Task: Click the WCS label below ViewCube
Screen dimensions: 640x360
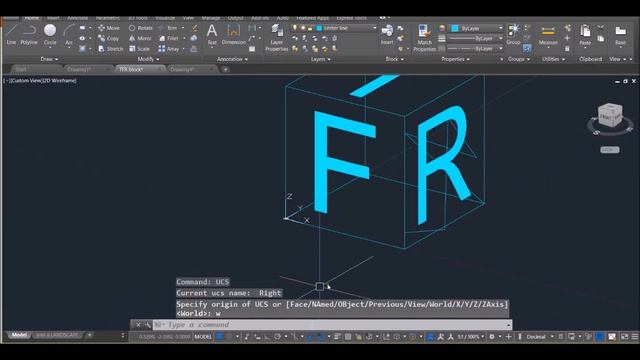Action: [x=609, y=150]
